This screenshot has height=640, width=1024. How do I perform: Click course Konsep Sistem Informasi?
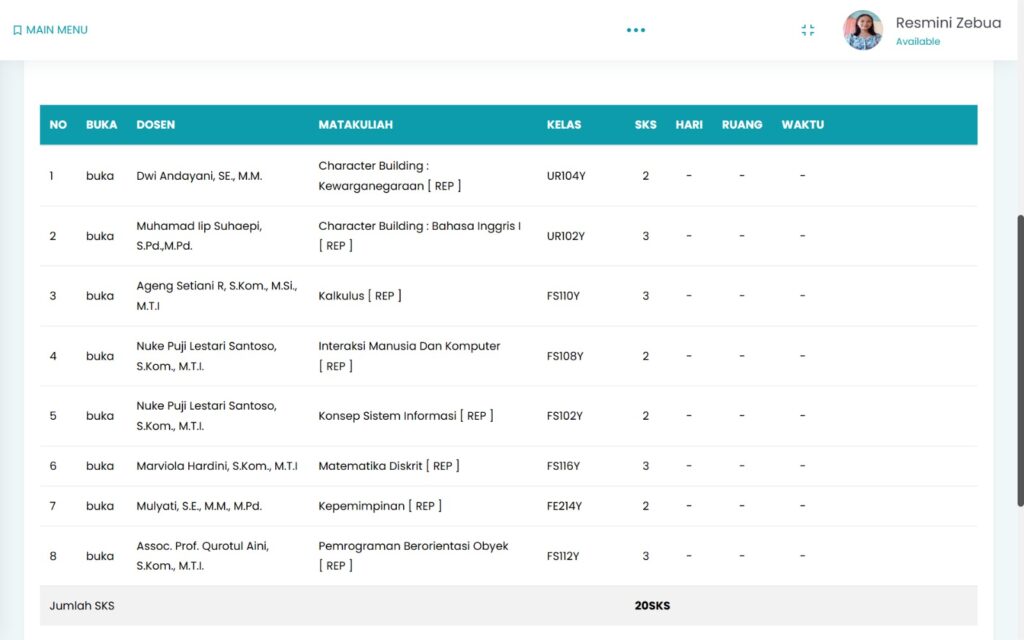pos(406,416)
